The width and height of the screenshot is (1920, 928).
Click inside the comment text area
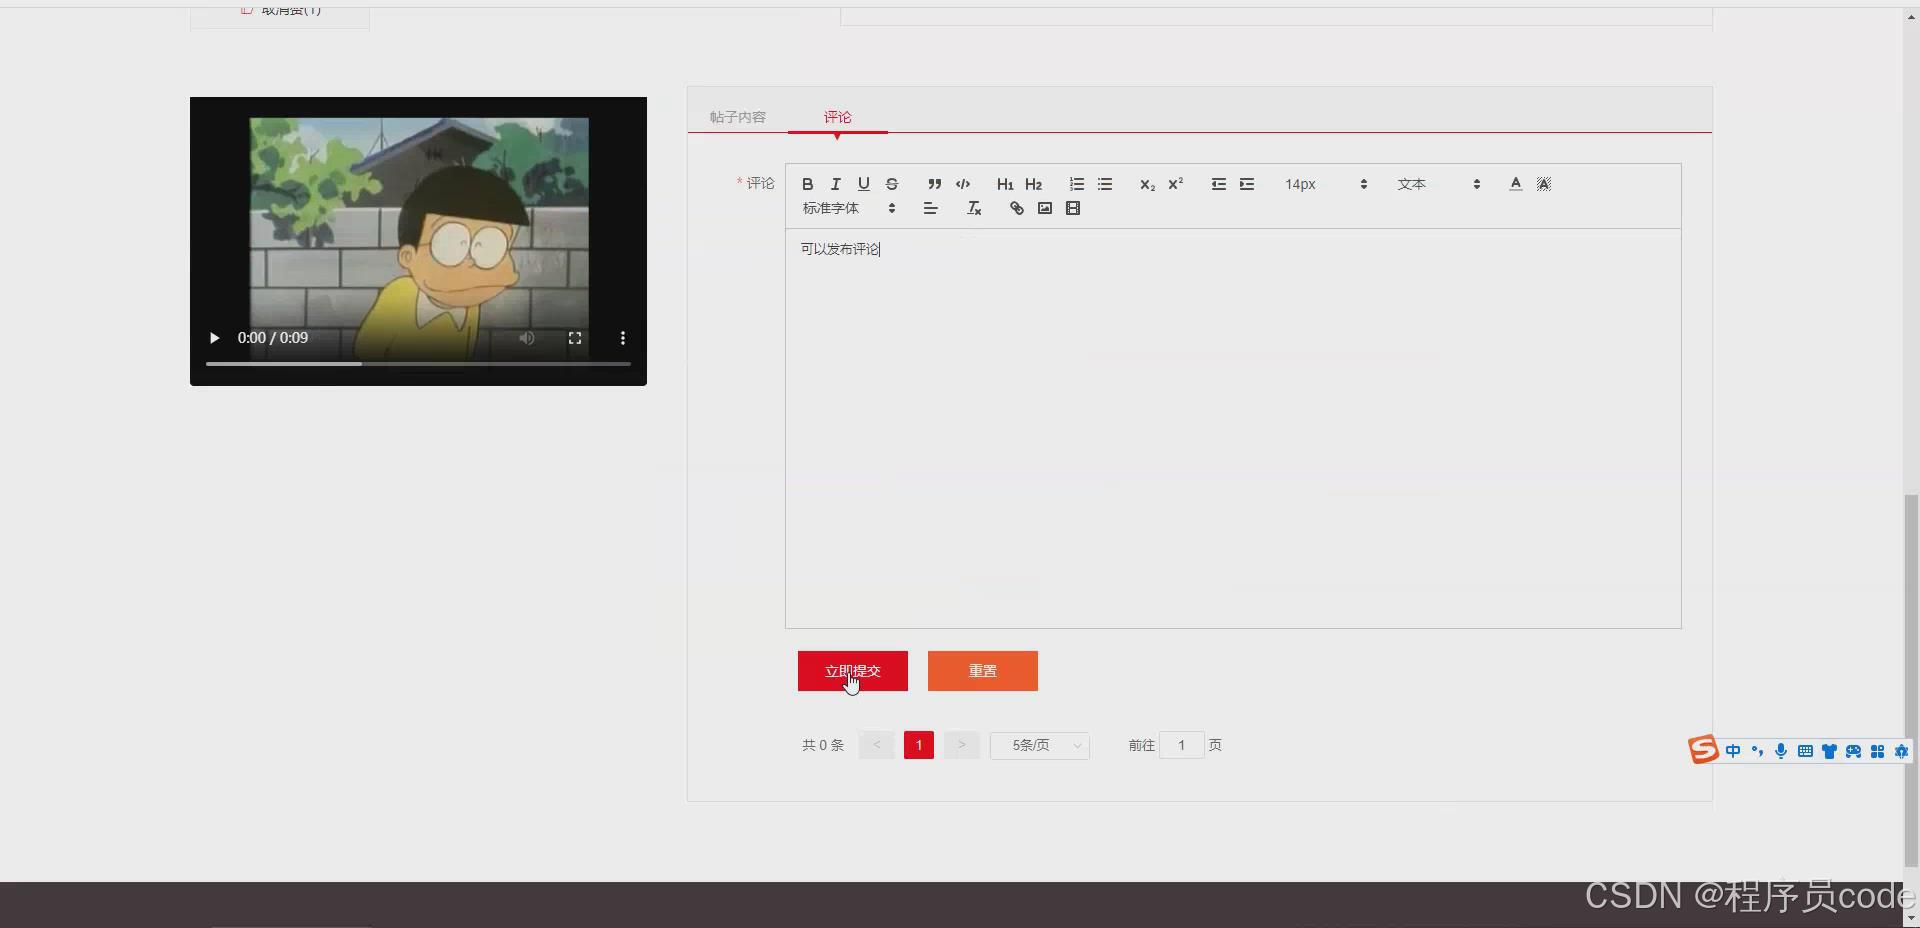tap(1233, 428)
